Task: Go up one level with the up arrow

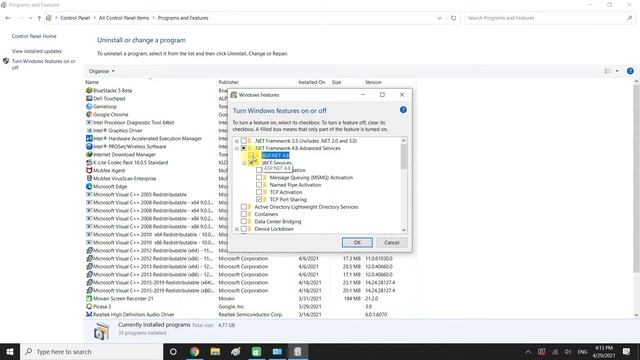Action: pyautogui.click(x=39, y=18)
